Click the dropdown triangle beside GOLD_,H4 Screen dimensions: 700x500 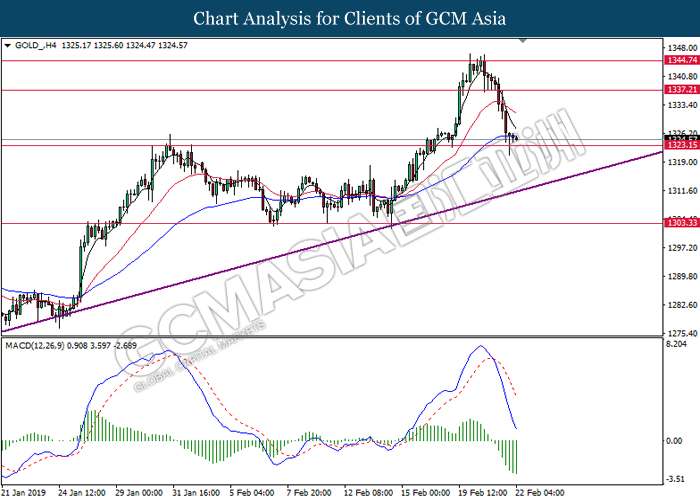(x=8, y=46)
